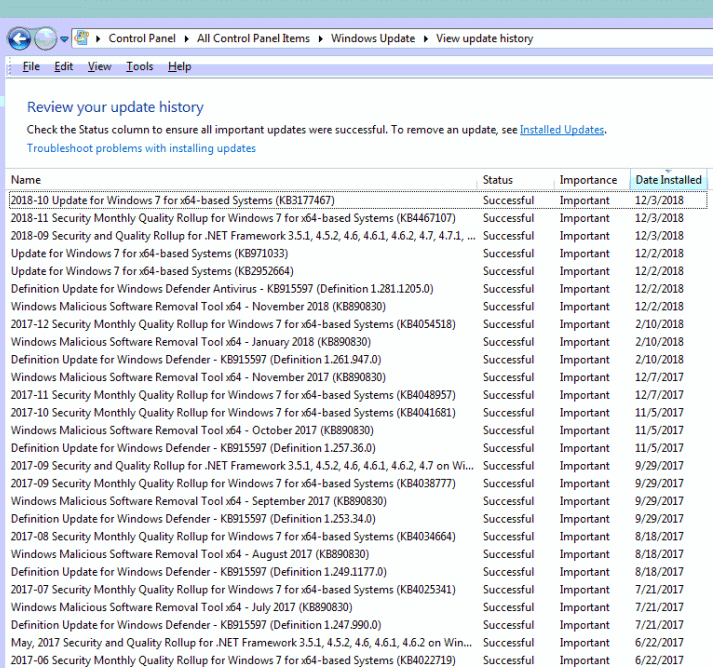The height and width of the screenshot is (668, 713).
Task: Select Defender Definition 1.253.34.0 row
Action: 357,519
